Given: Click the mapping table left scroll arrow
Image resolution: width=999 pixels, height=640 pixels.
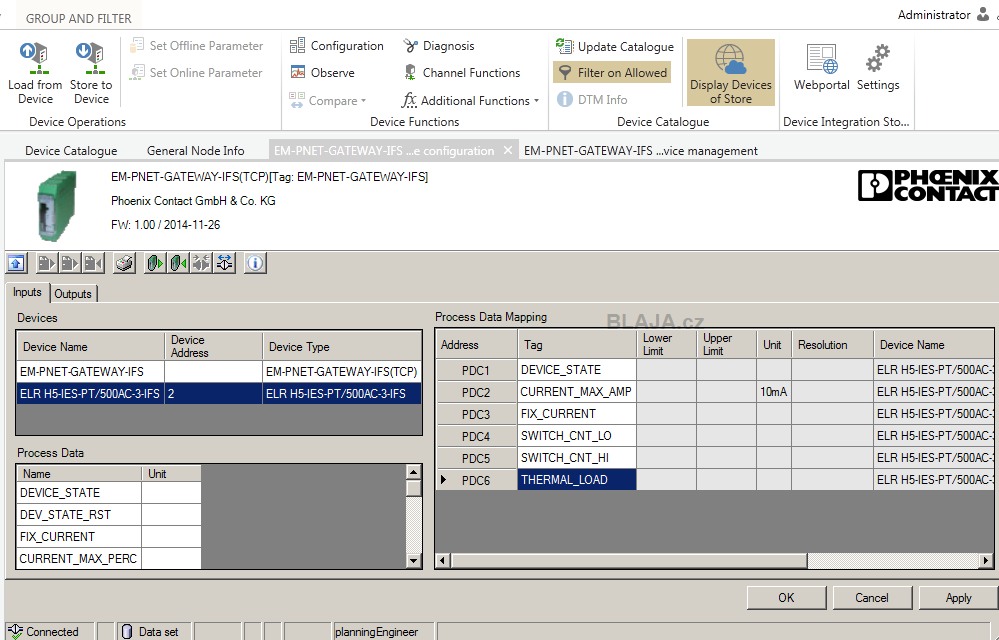Looking at the screenshot, I should pyautogui.click(x=443, y=561).
